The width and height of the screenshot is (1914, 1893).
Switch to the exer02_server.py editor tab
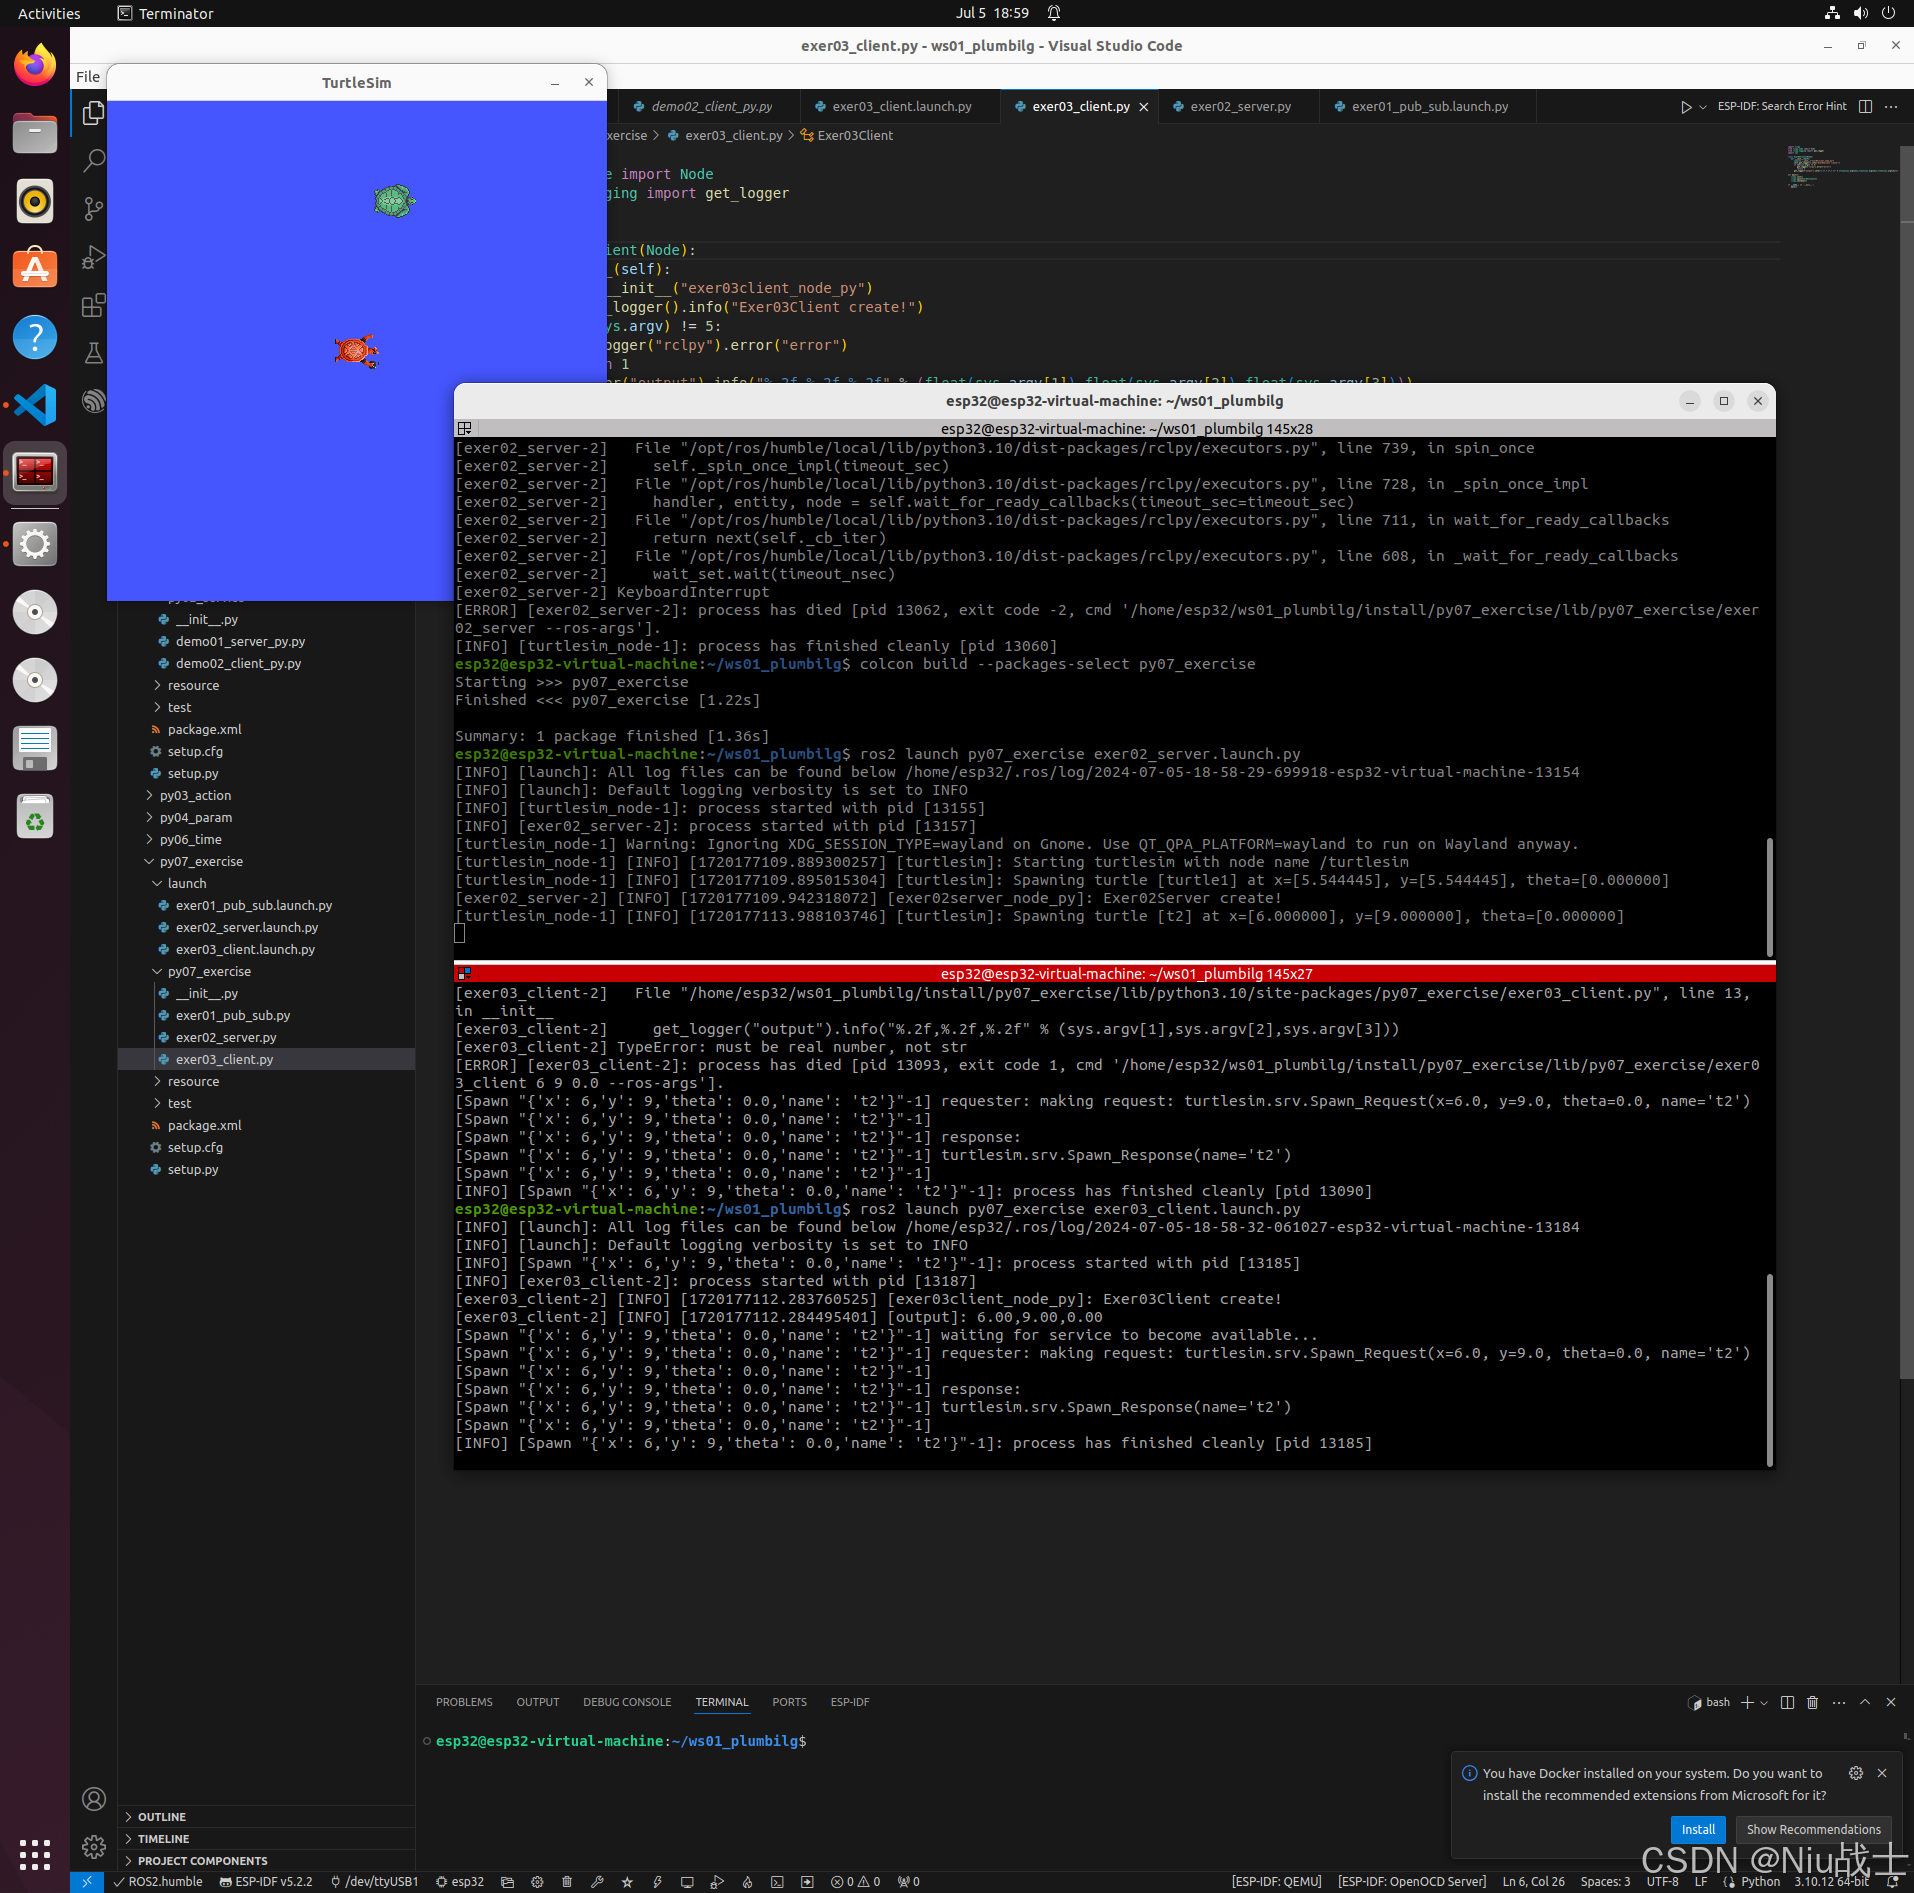[x=1239, y=107]
